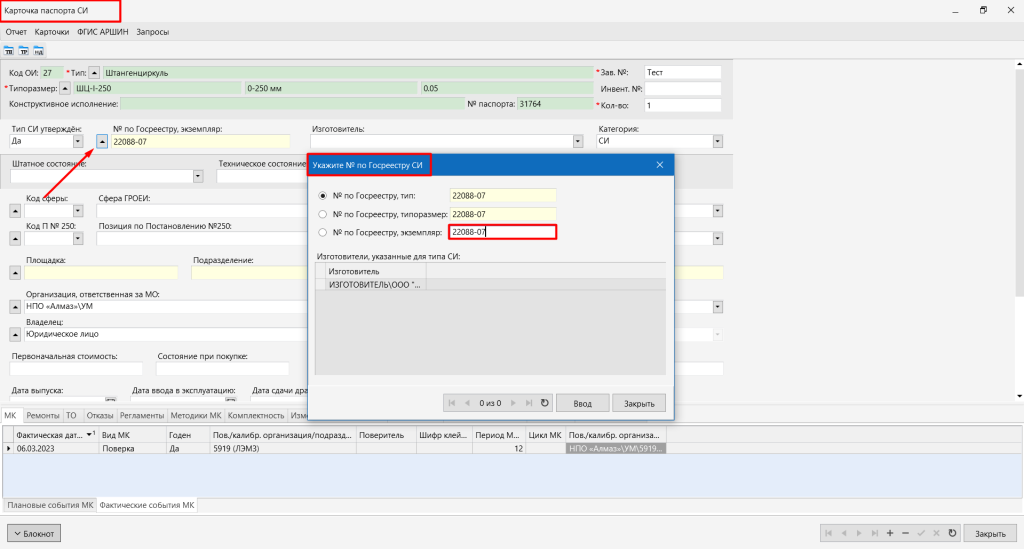1024x549 pixels.
Task: Select row 'ИЗГОТОВИТЕЛЬ\ООО' in manufacturers list
Action: [x=490, y=285]
